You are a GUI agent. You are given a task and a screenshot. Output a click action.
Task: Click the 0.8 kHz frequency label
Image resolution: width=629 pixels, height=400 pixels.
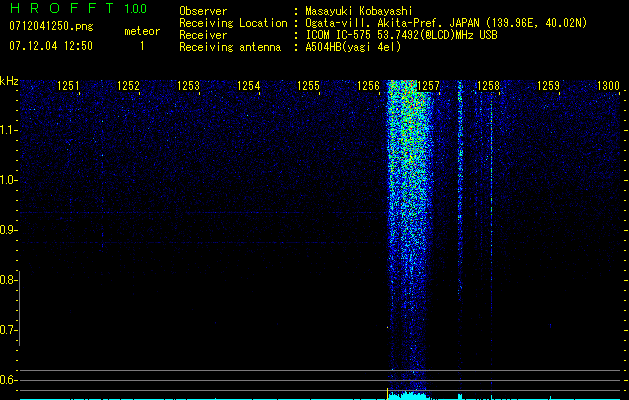point(8,280)
